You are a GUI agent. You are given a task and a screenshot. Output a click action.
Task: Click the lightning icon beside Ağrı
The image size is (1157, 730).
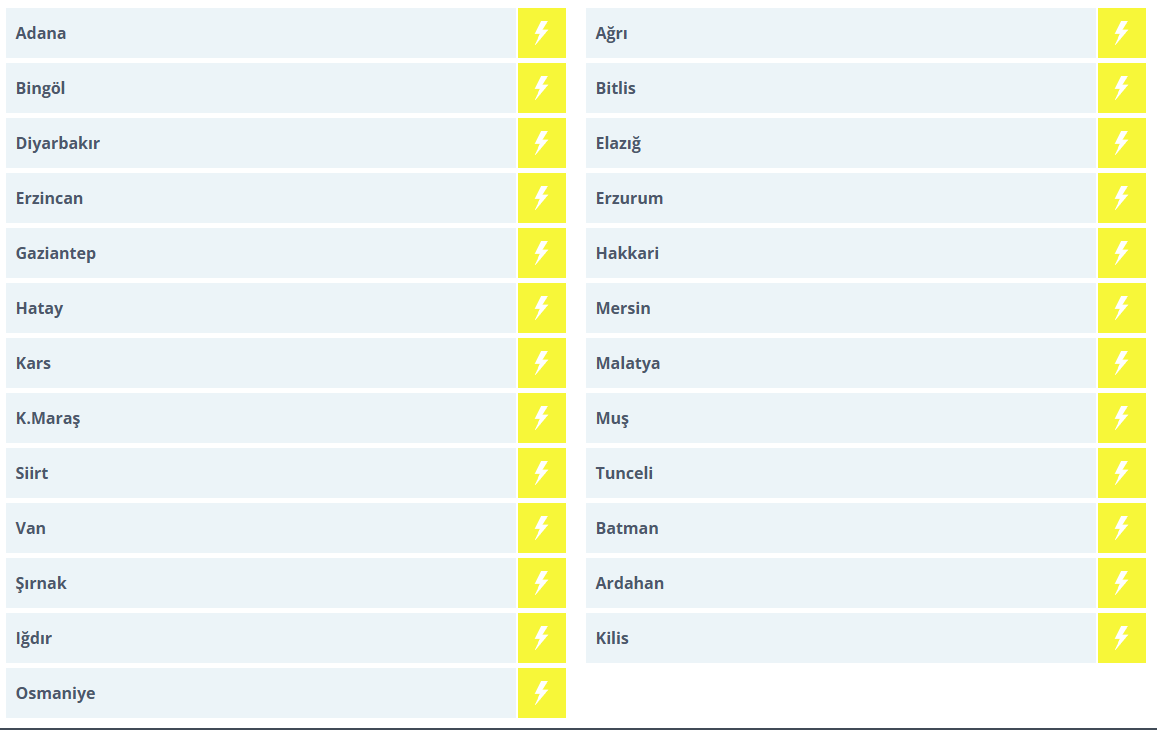click(1121, 33)
